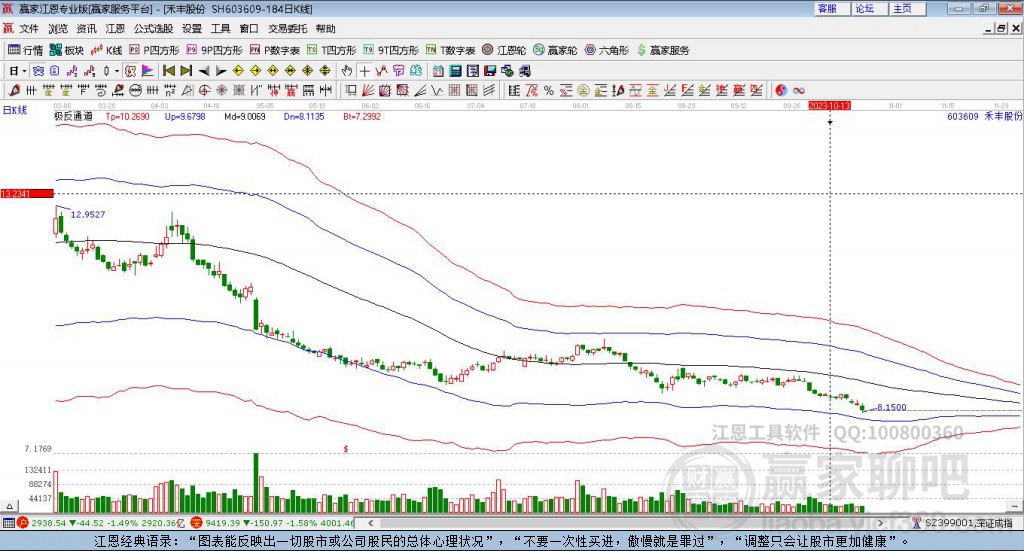Open the 资讯 menu
Image resolution: width=1024 pixels, height=551 pixels.
86,29
